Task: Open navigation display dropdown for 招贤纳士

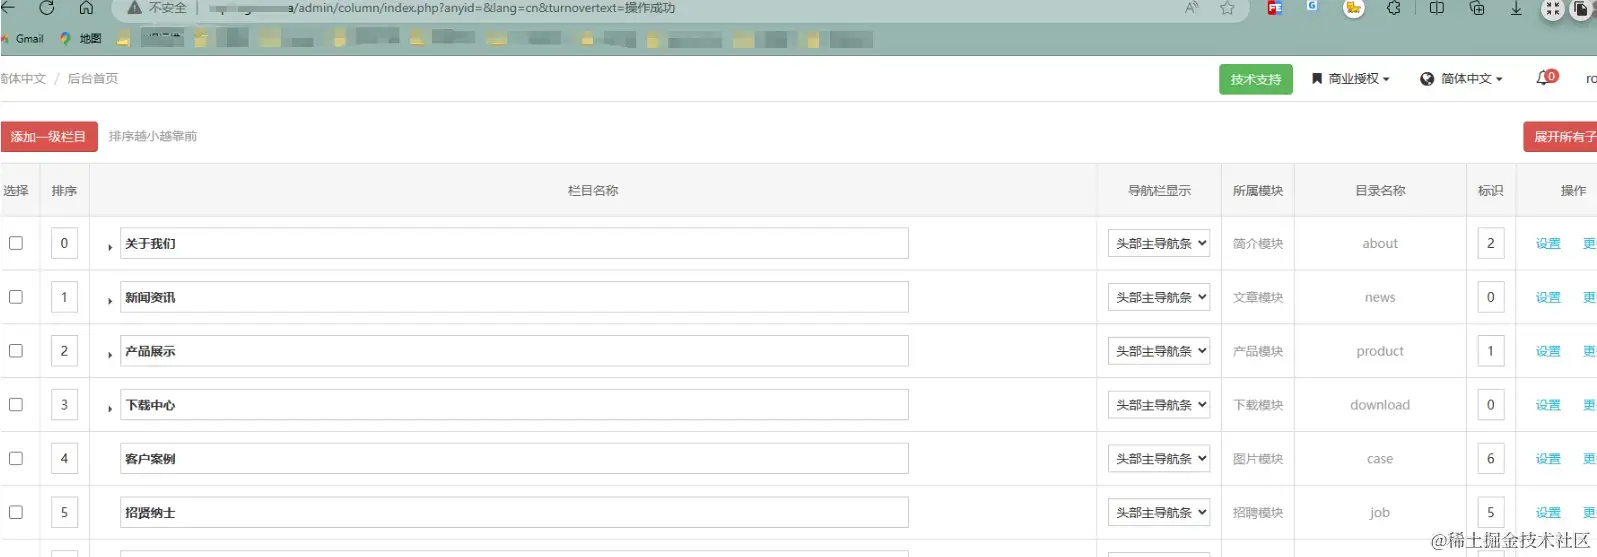Action: click(x=1159, y=512)
